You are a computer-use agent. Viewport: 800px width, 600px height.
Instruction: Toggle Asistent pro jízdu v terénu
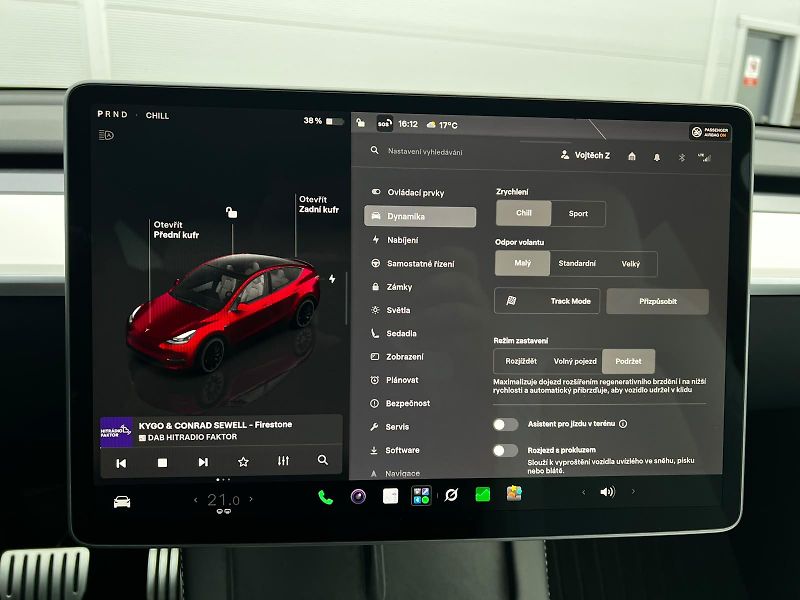click(506, 424)
